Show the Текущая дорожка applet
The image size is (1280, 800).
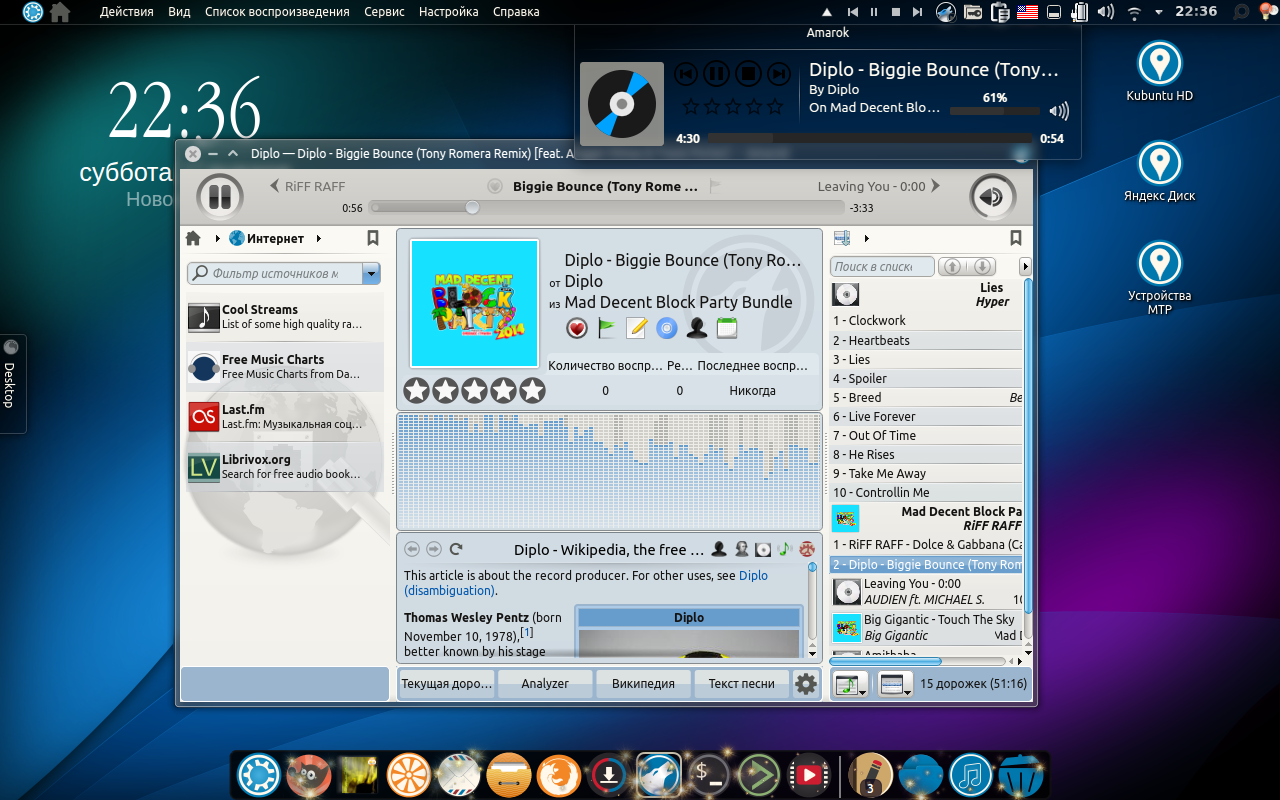447,684
